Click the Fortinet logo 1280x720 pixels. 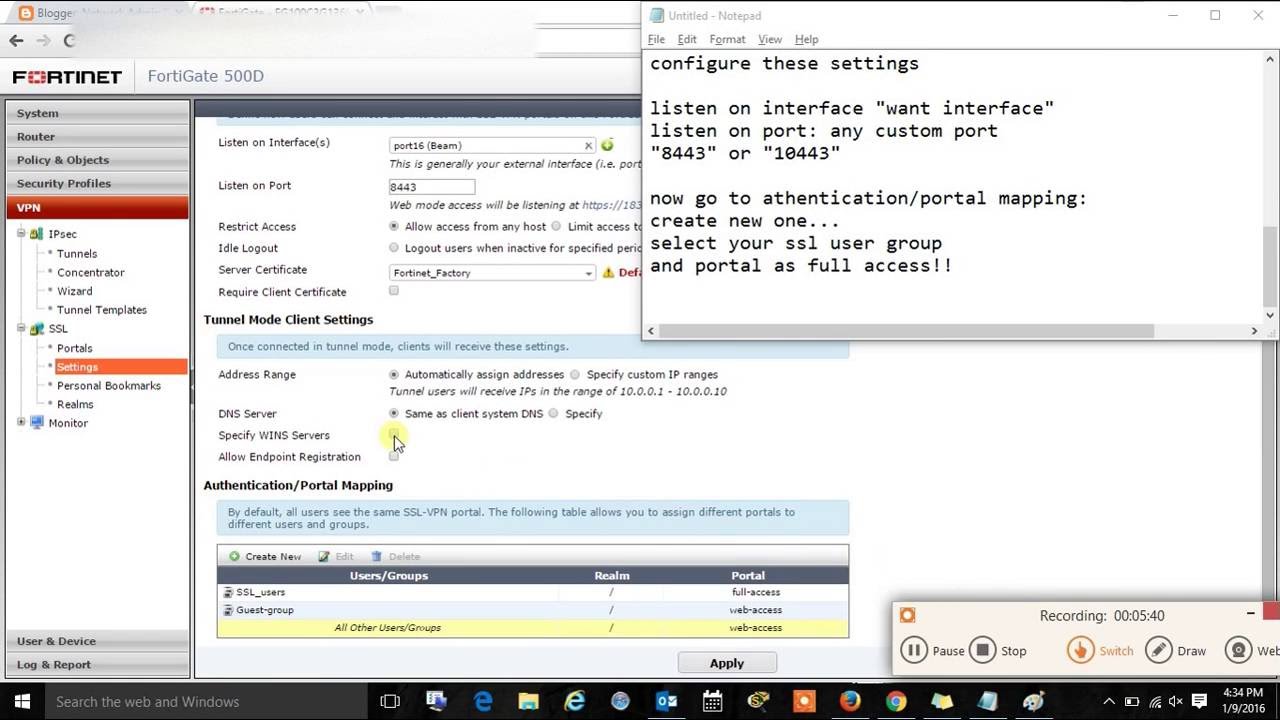66,75
